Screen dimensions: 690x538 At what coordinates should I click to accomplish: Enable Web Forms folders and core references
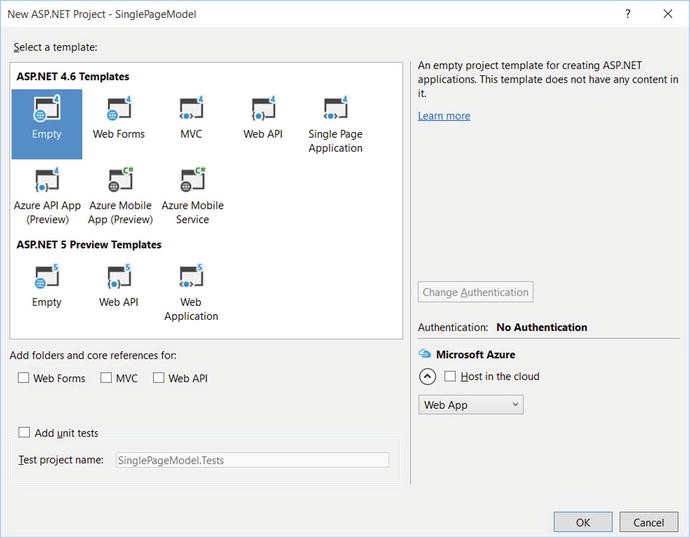[x=23, y=378]
